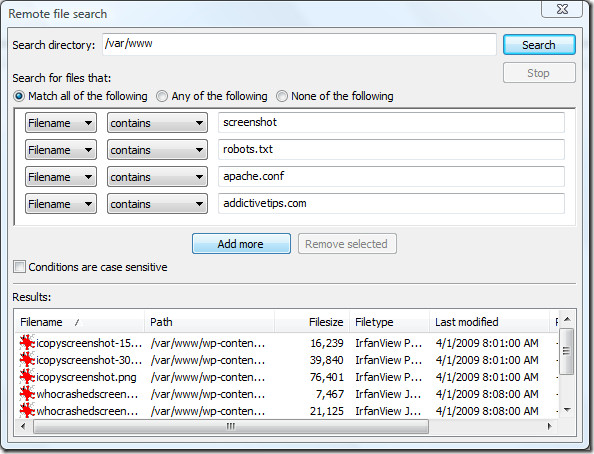
Task: Click the 7,467 byte whocrashedscreen file icon
Action: point(27,394)
